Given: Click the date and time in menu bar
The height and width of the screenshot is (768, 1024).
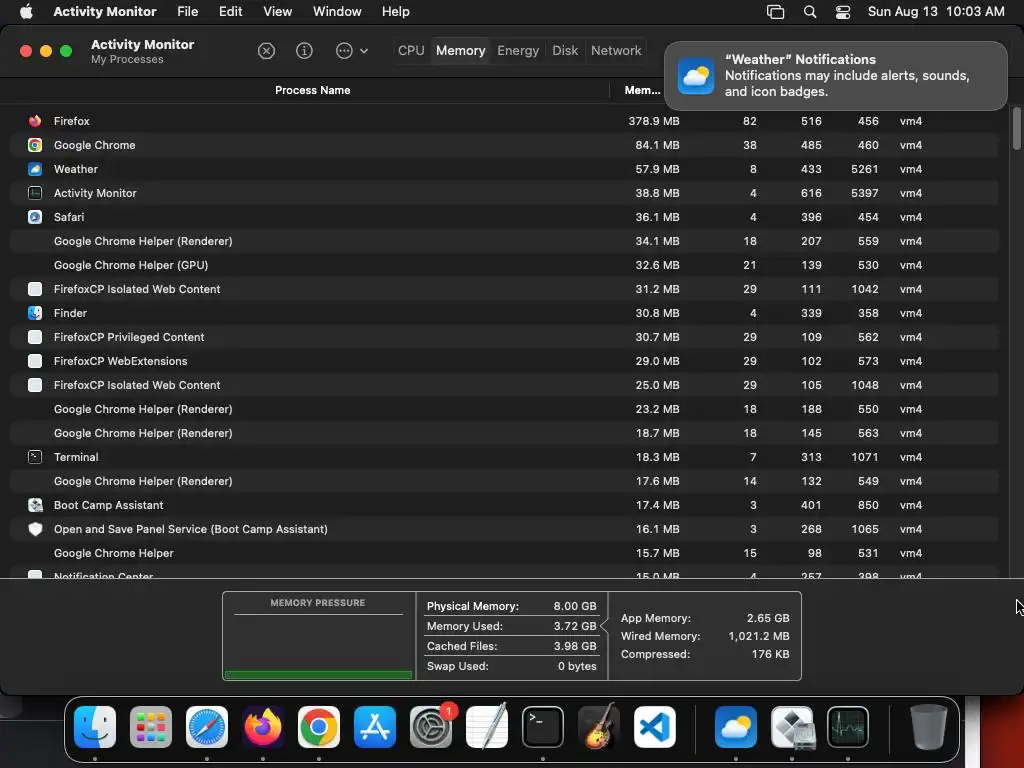Looking at the screenshot, I should (x=936, y=12).
